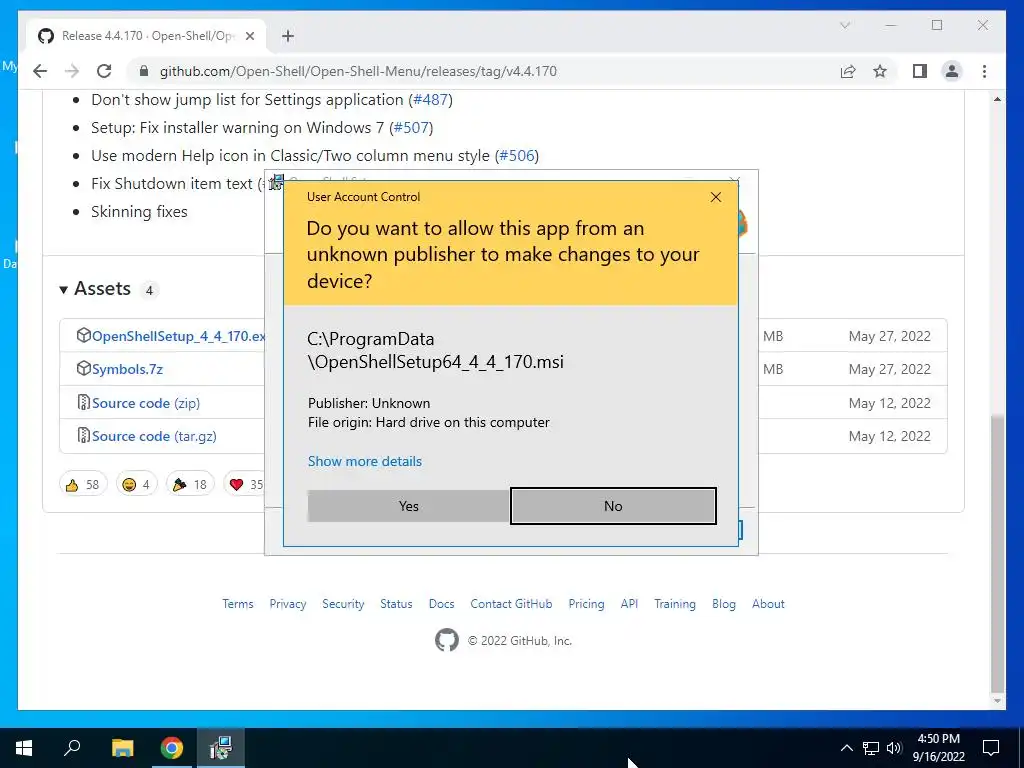Toggle the Chrome side panel icon
The image size is (1024, 768).
[920, 71]
